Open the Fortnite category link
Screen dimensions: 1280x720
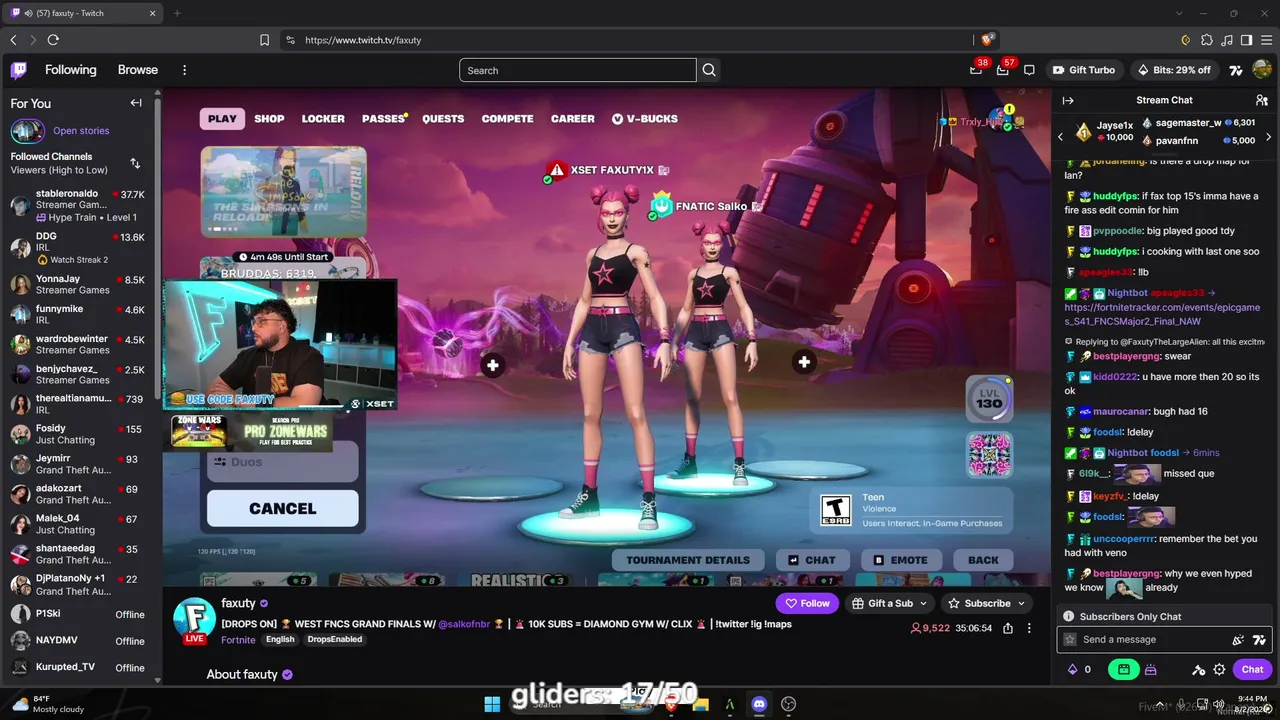pos(238,640)
